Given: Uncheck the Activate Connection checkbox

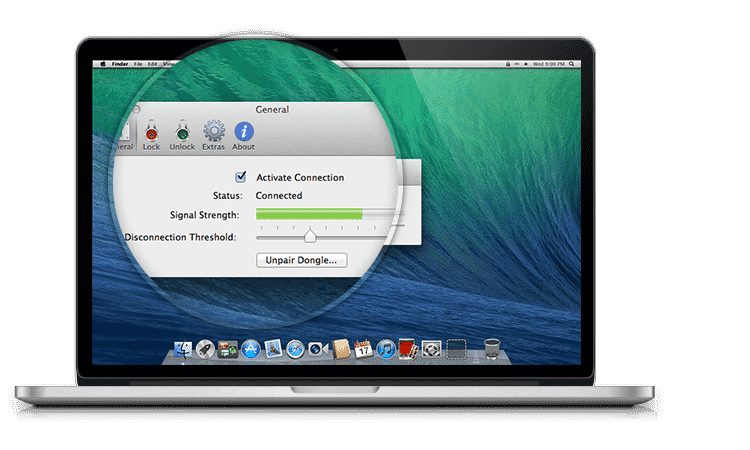Looking at the screenshot, I should tap(241, 177).
